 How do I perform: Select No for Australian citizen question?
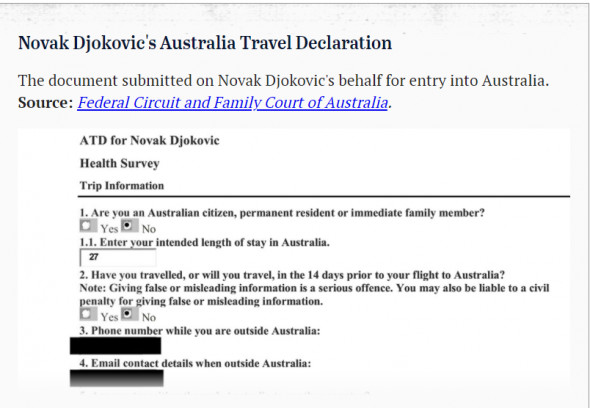click(129, 226)
